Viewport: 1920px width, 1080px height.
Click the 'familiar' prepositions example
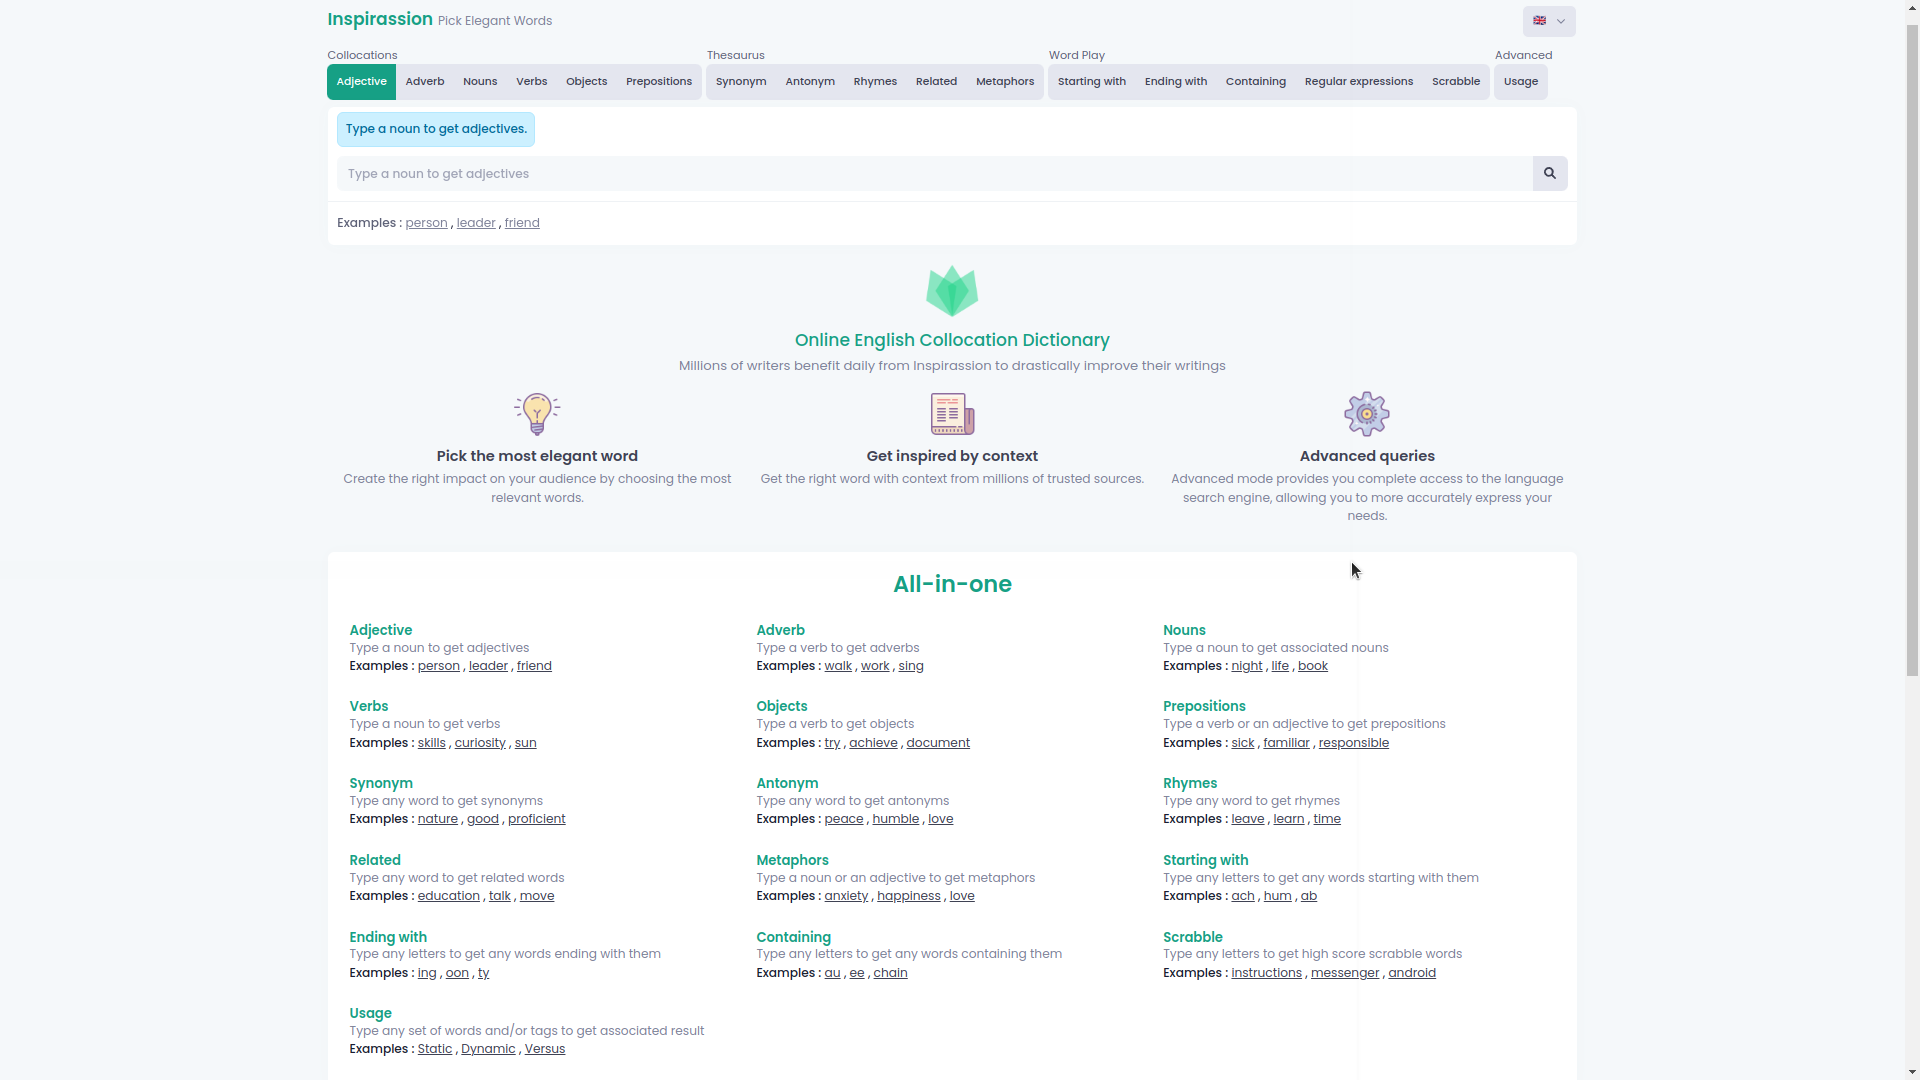pyautogui.click(x=1286, y=743)
